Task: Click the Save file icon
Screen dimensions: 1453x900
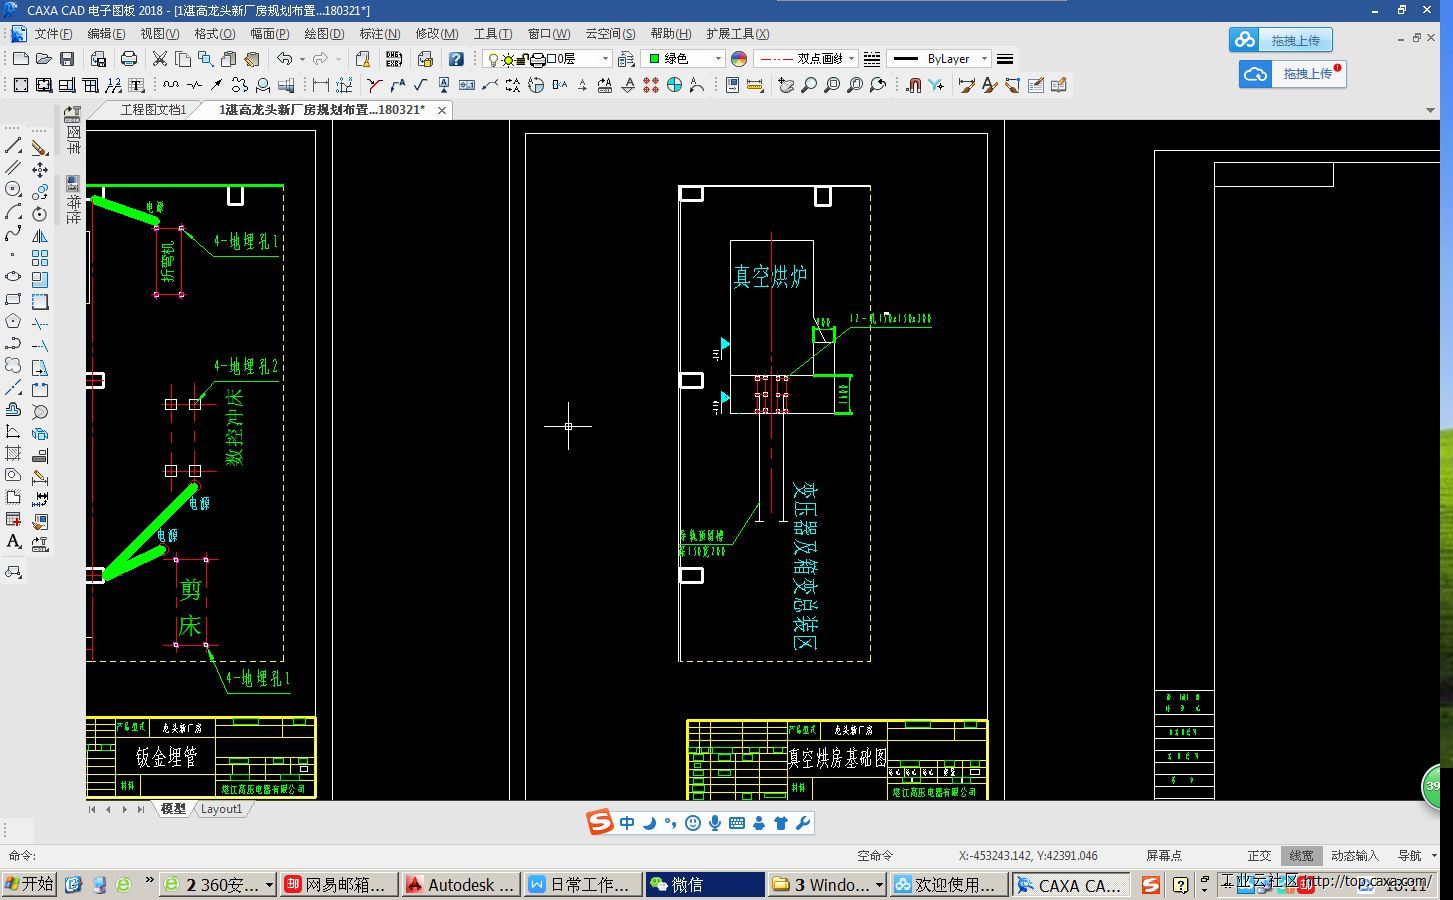Action: click(67, 59)
